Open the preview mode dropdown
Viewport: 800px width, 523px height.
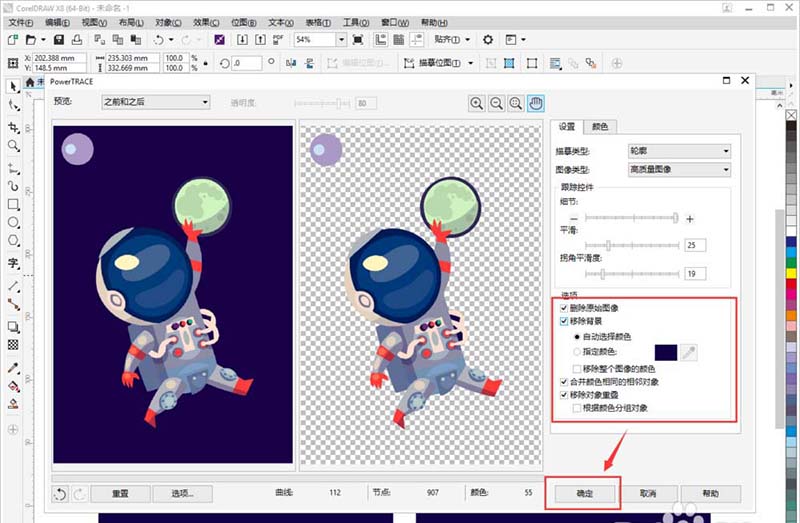(156, 102)
